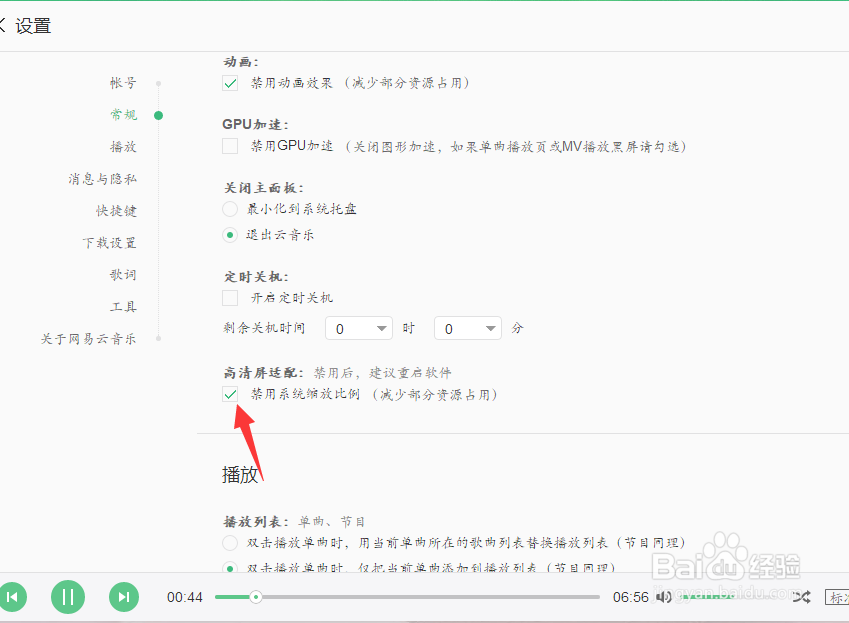
Task: Open 快捷键 settings section
Action: point(116,211)
